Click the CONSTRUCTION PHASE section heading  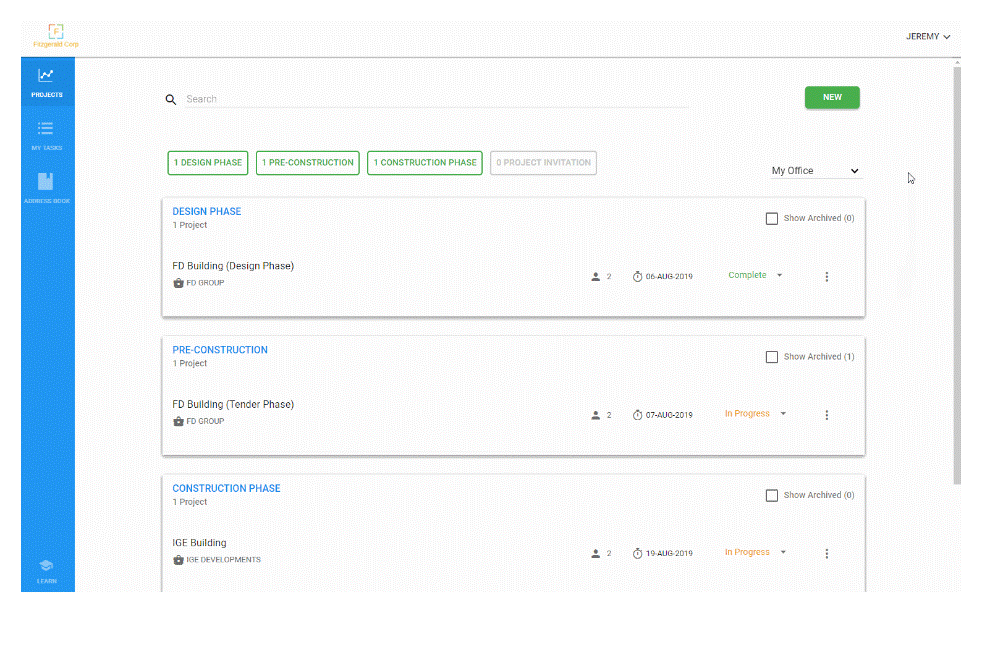[x=226, y=489]
